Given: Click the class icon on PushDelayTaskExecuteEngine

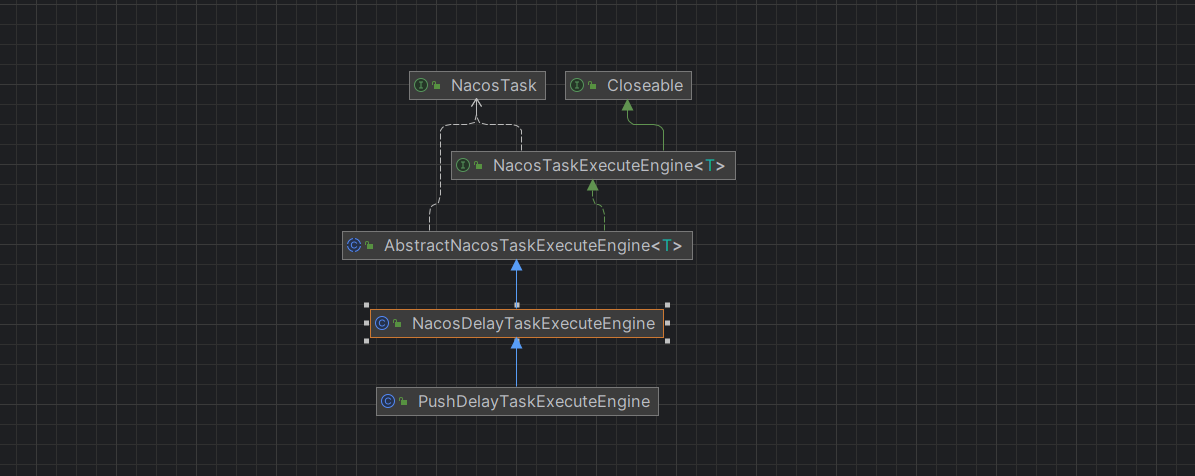Looking at the screenshot, I should [388, 401].
